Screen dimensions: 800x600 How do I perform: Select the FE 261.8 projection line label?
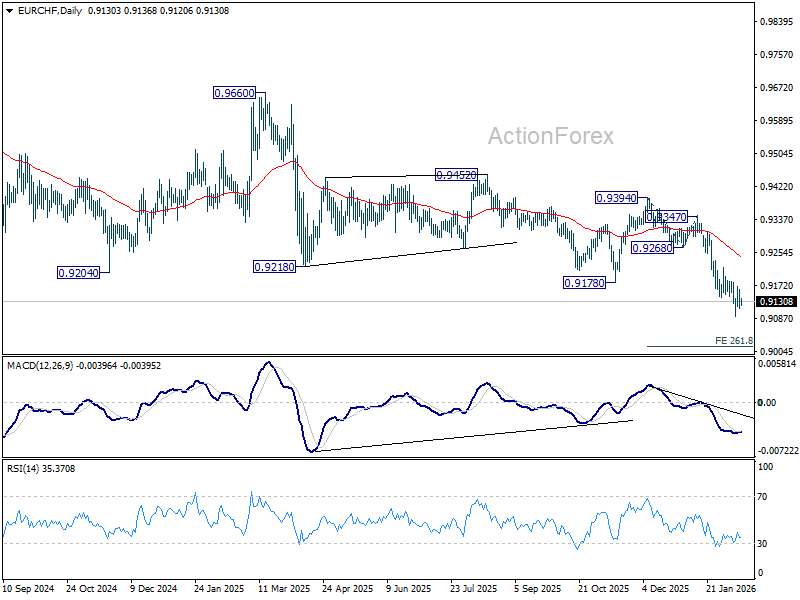(x=734, y=341)
